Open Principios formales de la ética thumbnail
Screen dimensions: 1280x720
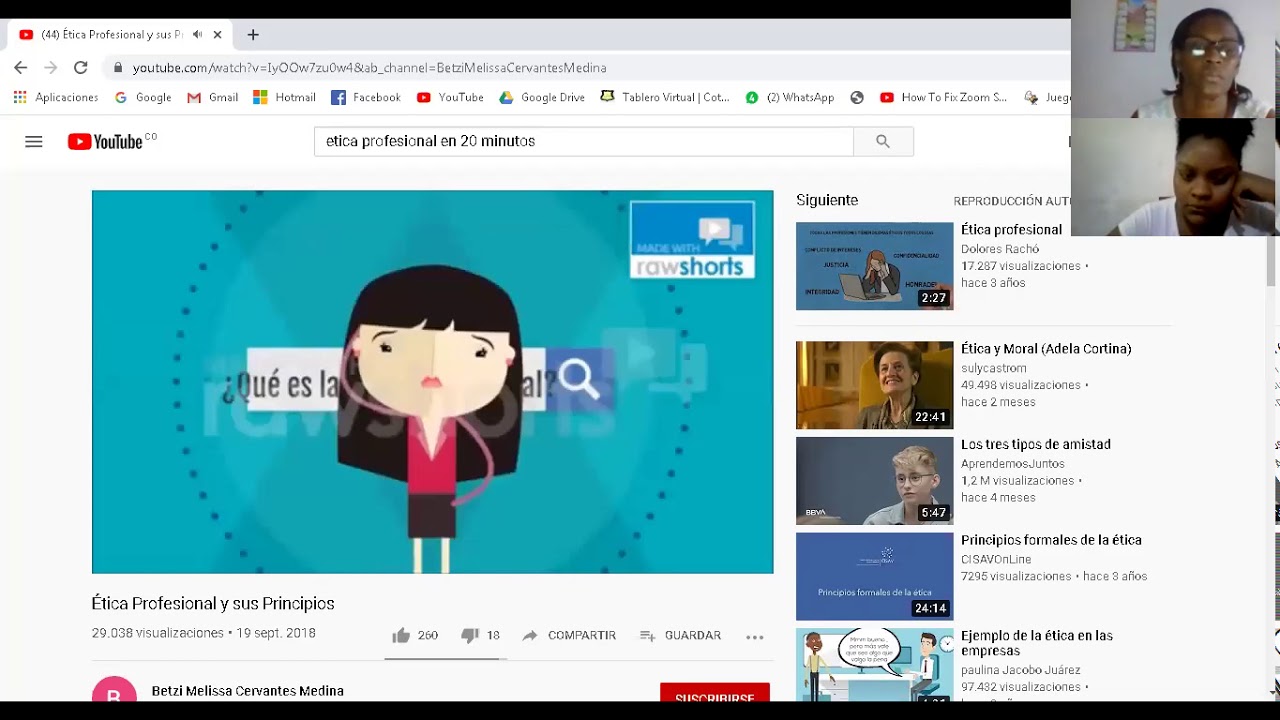[875, 576]
